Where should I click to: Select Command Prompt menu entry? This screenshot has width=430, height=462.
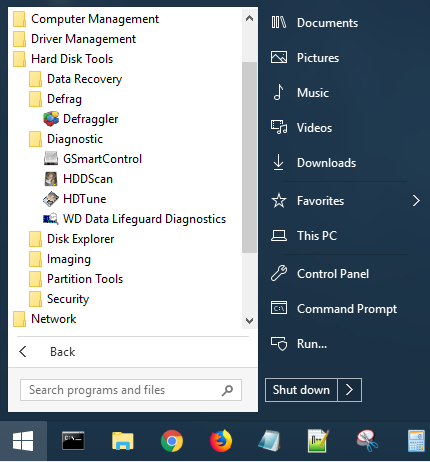point(334,309)
